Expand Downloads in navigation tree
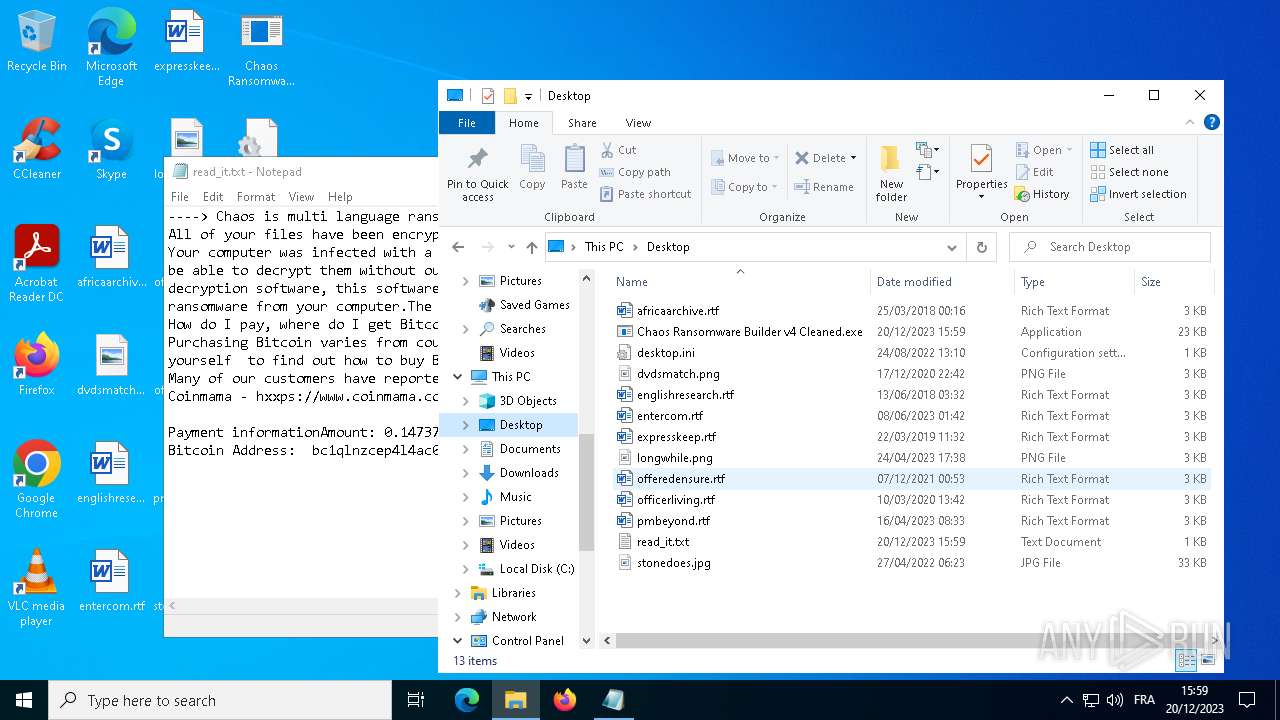The width and height of the screenshot is (1280, 720). [x=466, y=473]
